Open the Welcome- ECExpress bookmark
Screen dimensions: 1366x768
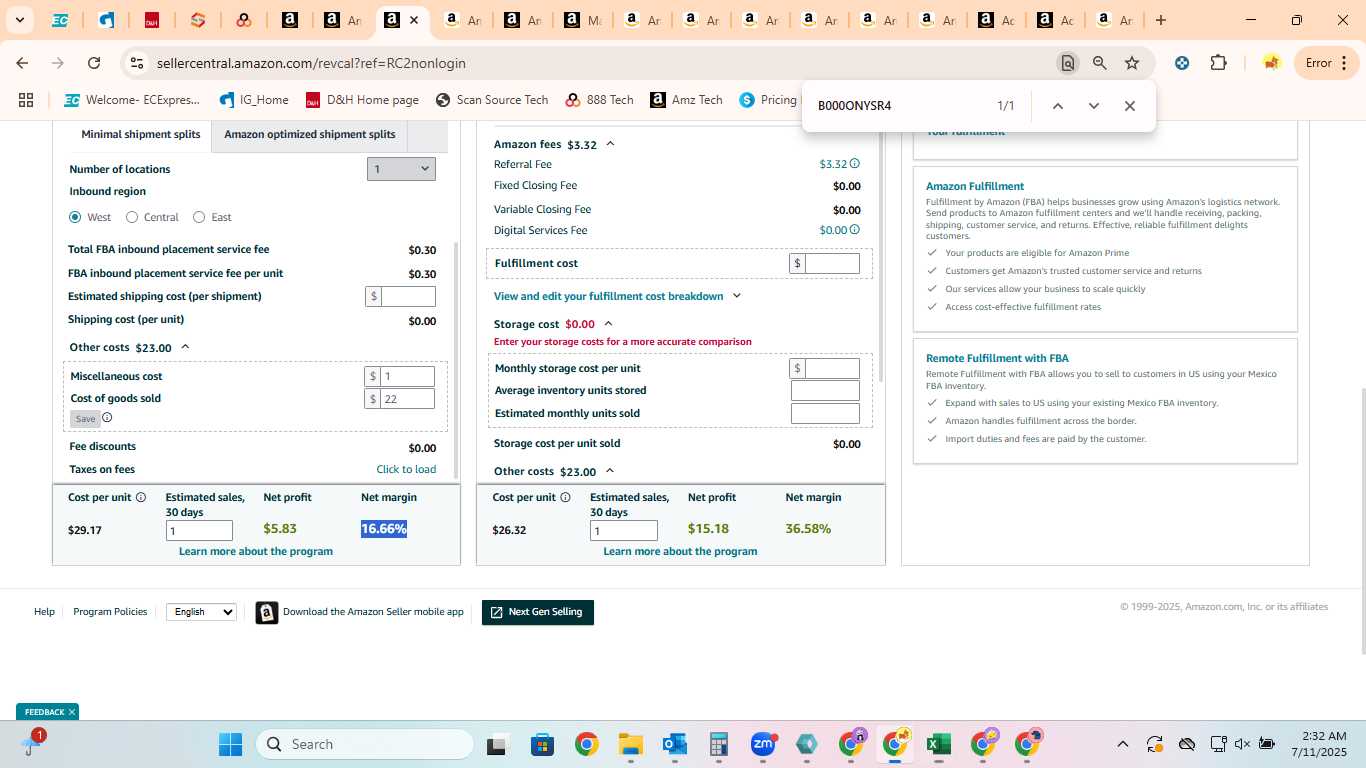[x=132, y=100]
